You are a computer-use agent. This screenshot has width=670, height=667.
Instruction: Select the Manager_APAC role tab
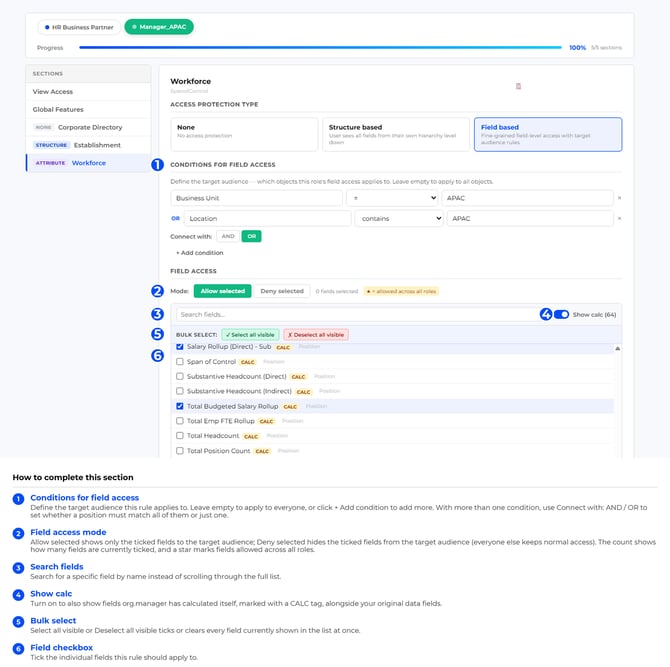tap(159, 27)
